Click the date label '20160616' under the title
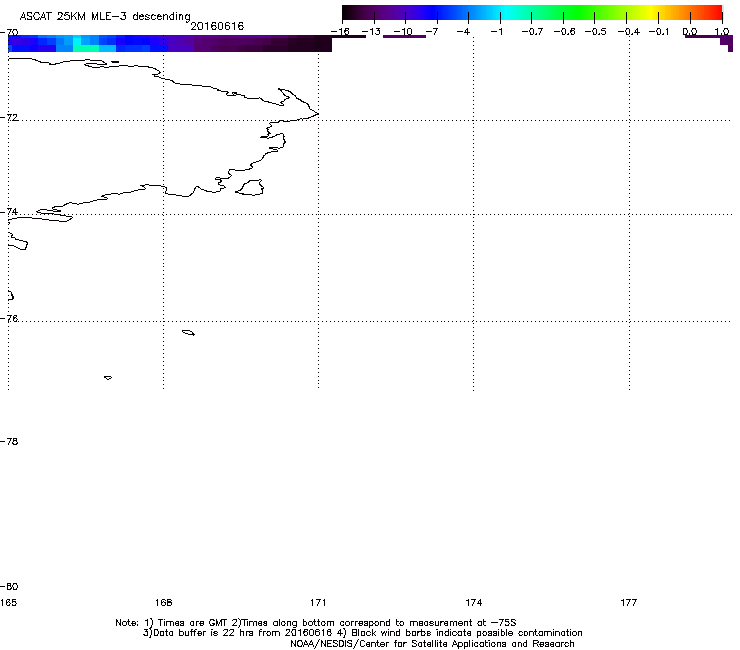740x650 pixels. click(217, 26)
